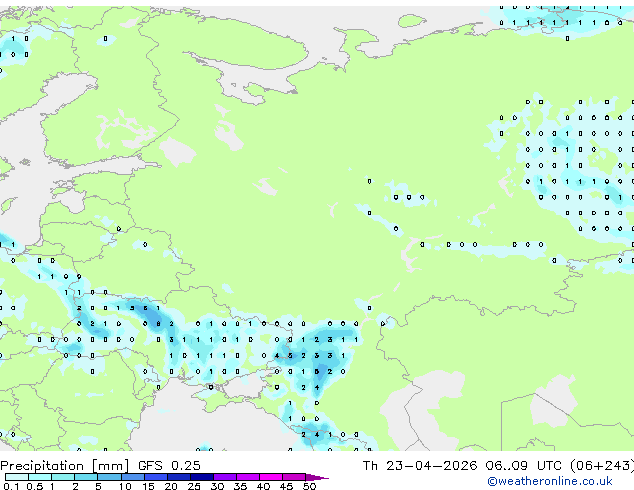
Task: Click the '20' legend label
Action: point(171,486)
